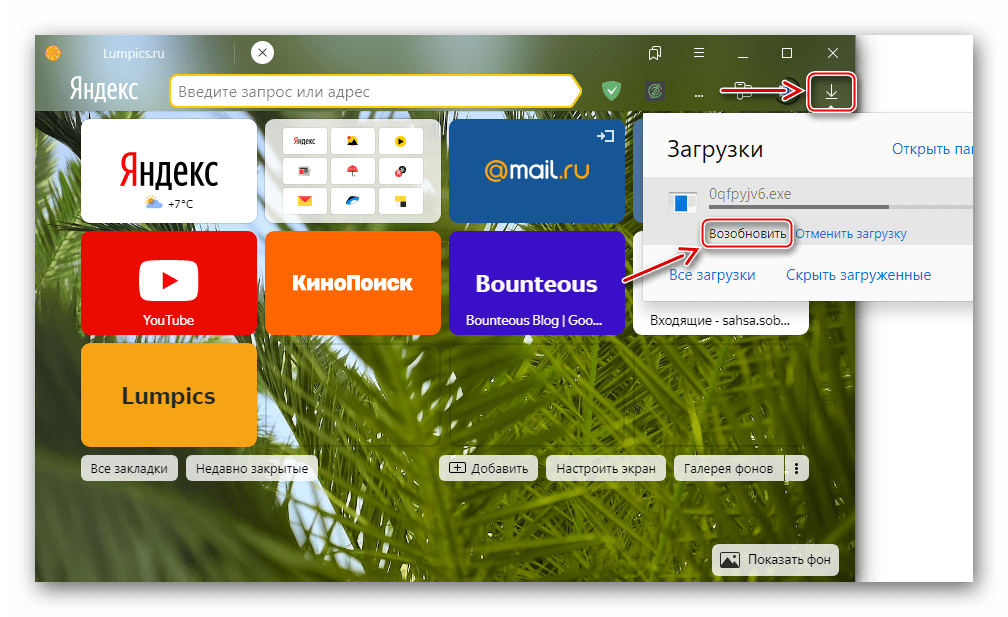1008x617 pixels.
Task: Open the yellow play-button video mini tile
Action: coord(400,141)
